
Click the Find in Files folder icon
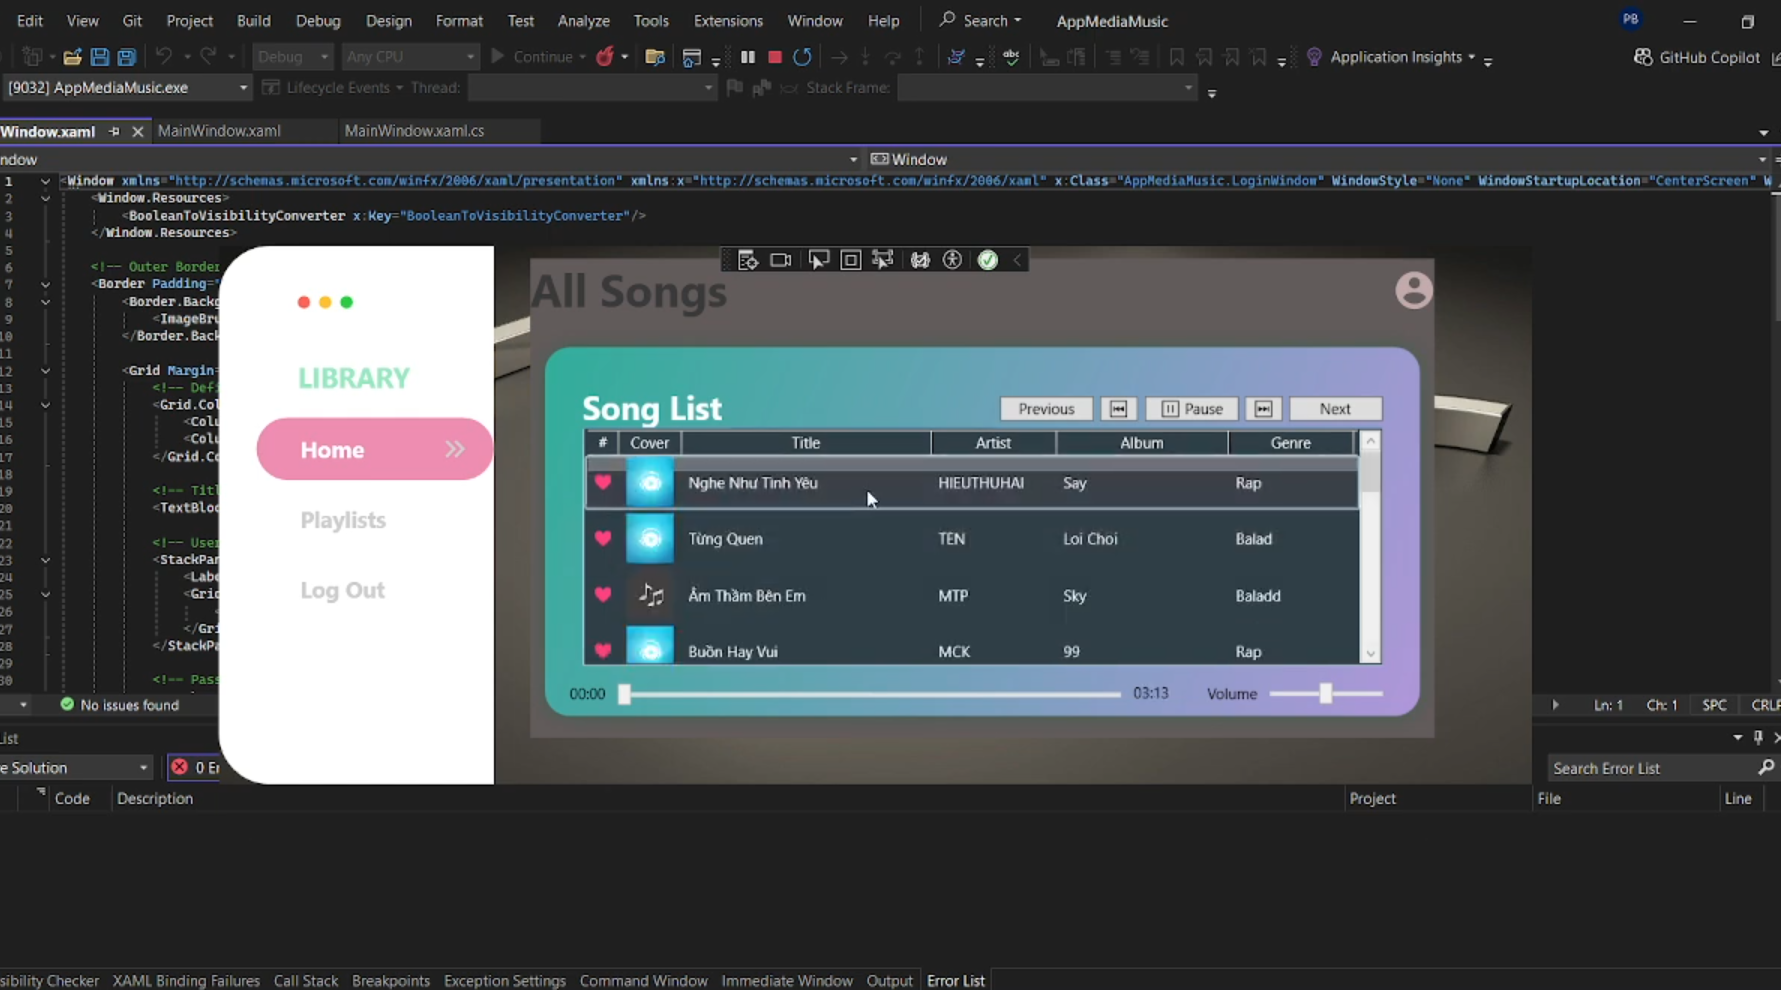point(655,57)
